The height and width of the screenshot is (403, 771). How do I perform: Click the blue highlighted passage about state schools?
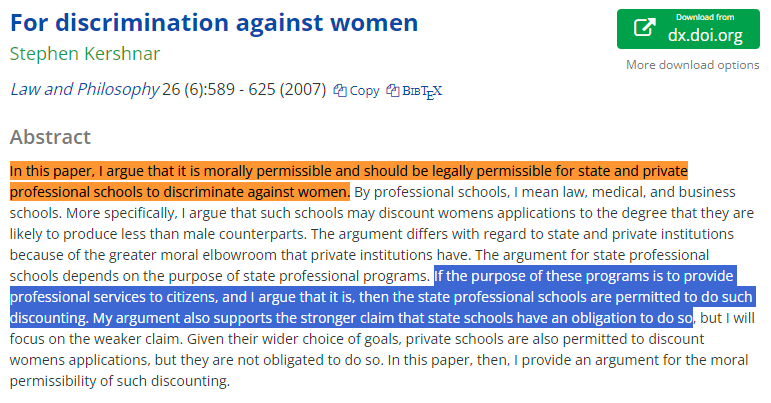[x=380, y=297]
